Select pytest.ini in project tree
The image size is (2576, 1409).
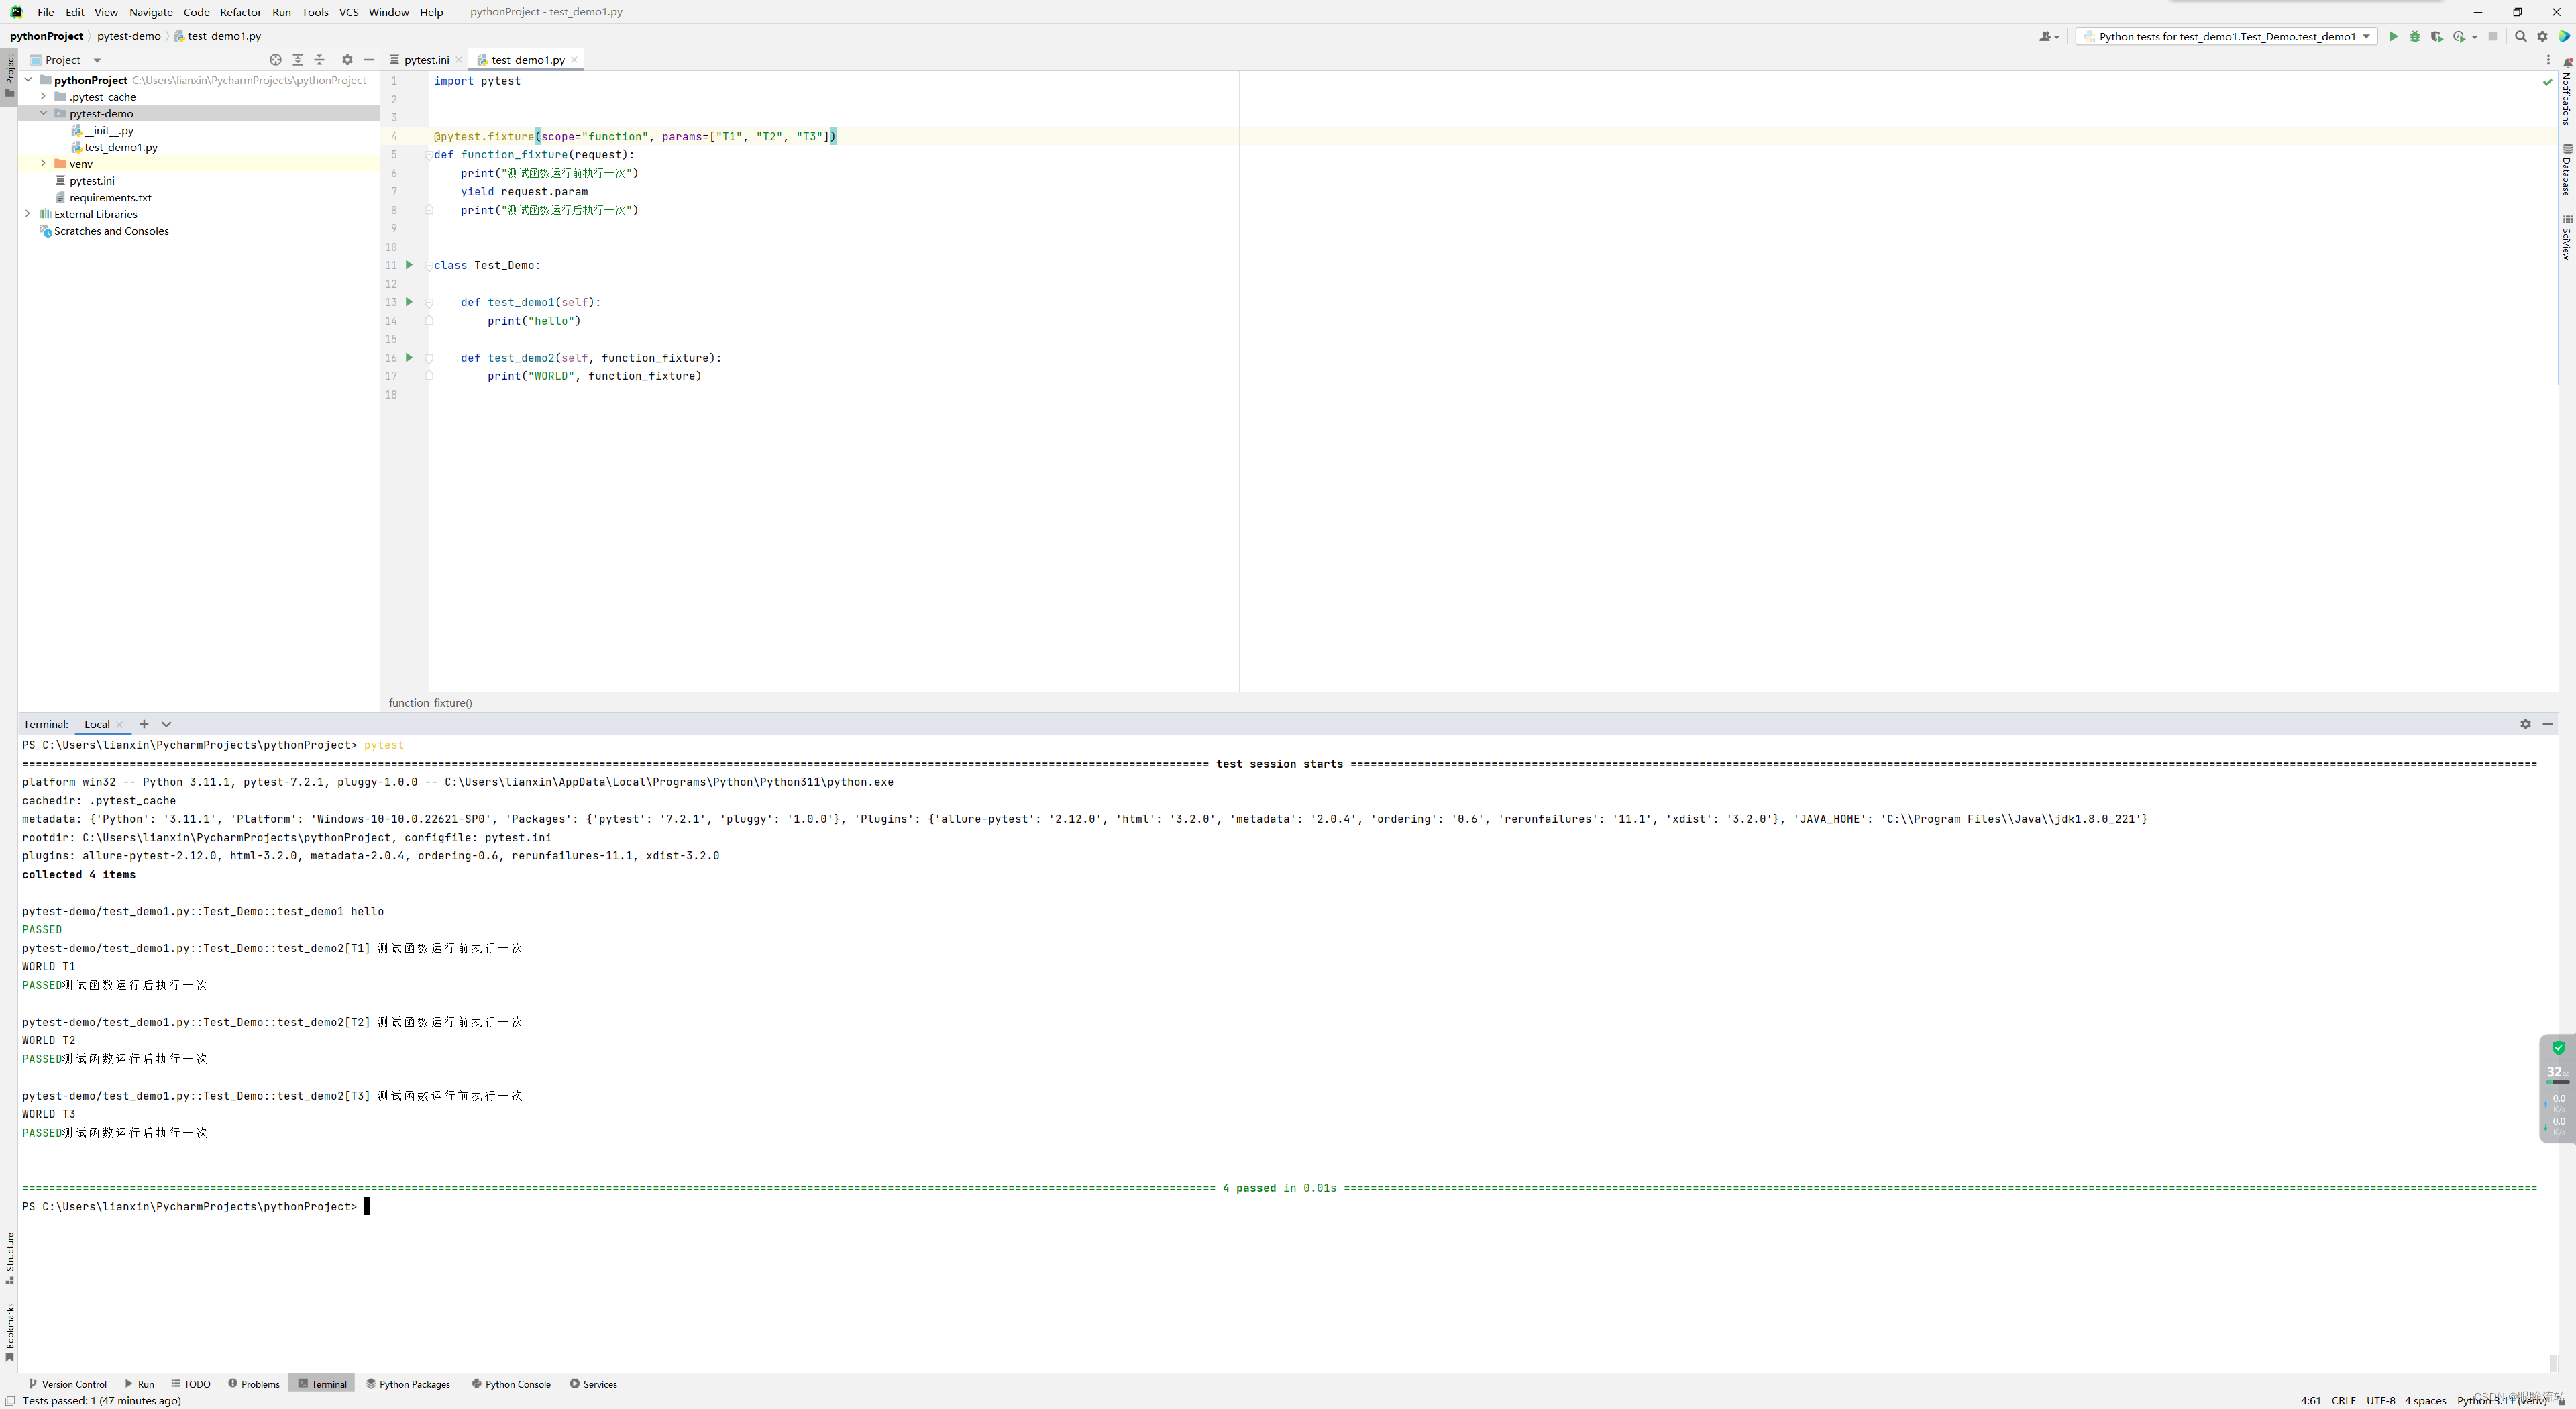[x=85, y=180]
